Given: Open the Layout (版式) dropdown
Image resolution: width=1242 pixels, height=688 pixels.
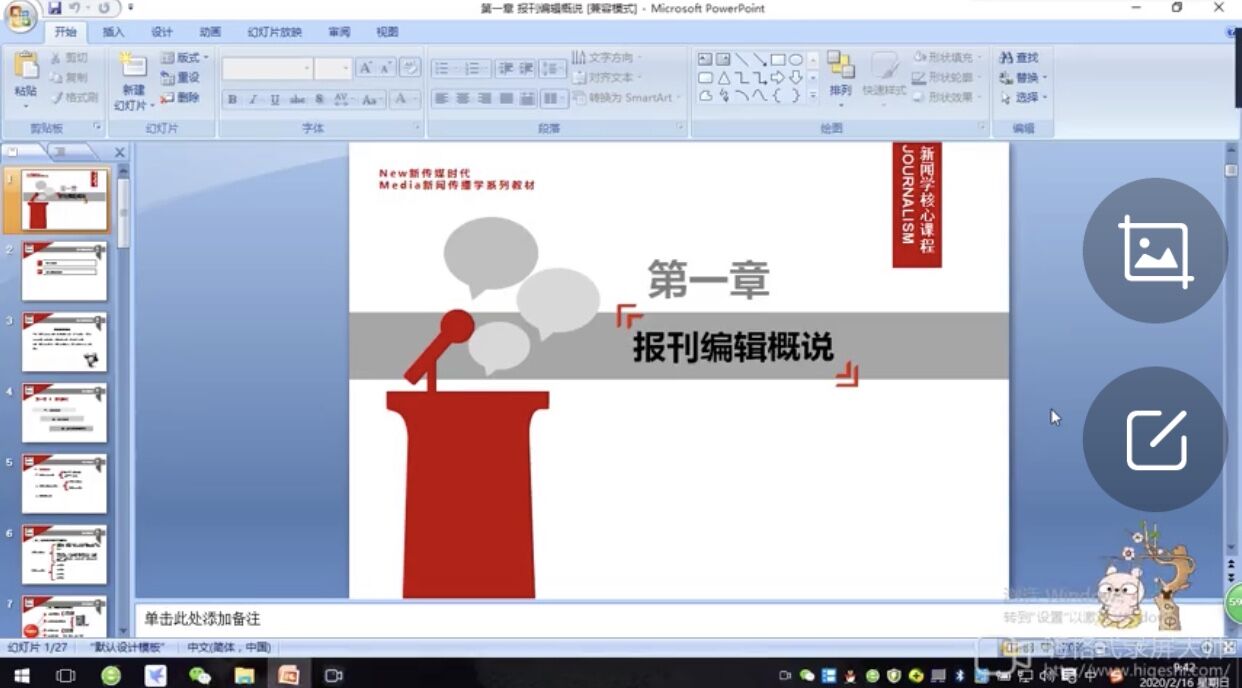Looking at the screenshot, I should [186, 58].
